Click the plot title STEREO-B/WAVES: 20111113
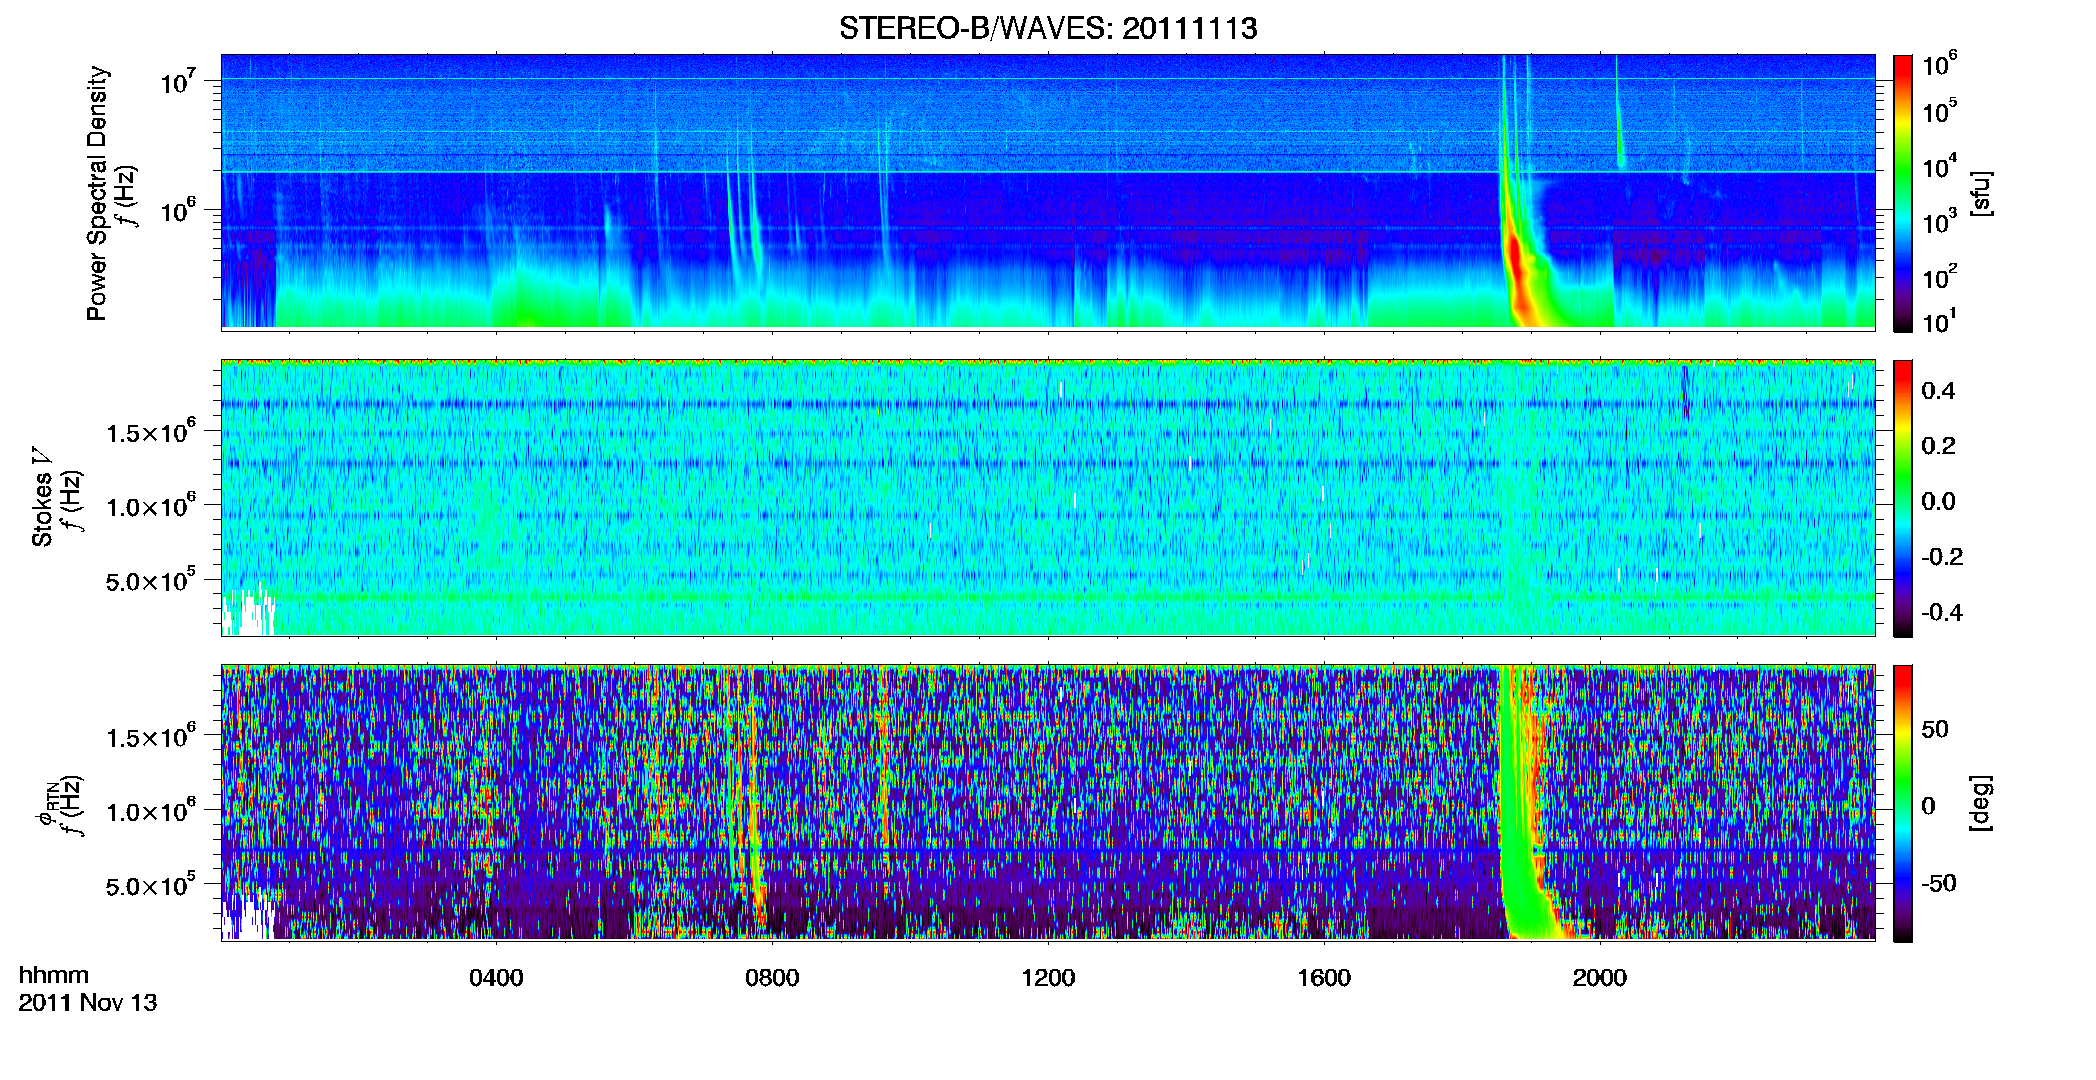This screenshot has height=1080, width=2096. 1048,28
